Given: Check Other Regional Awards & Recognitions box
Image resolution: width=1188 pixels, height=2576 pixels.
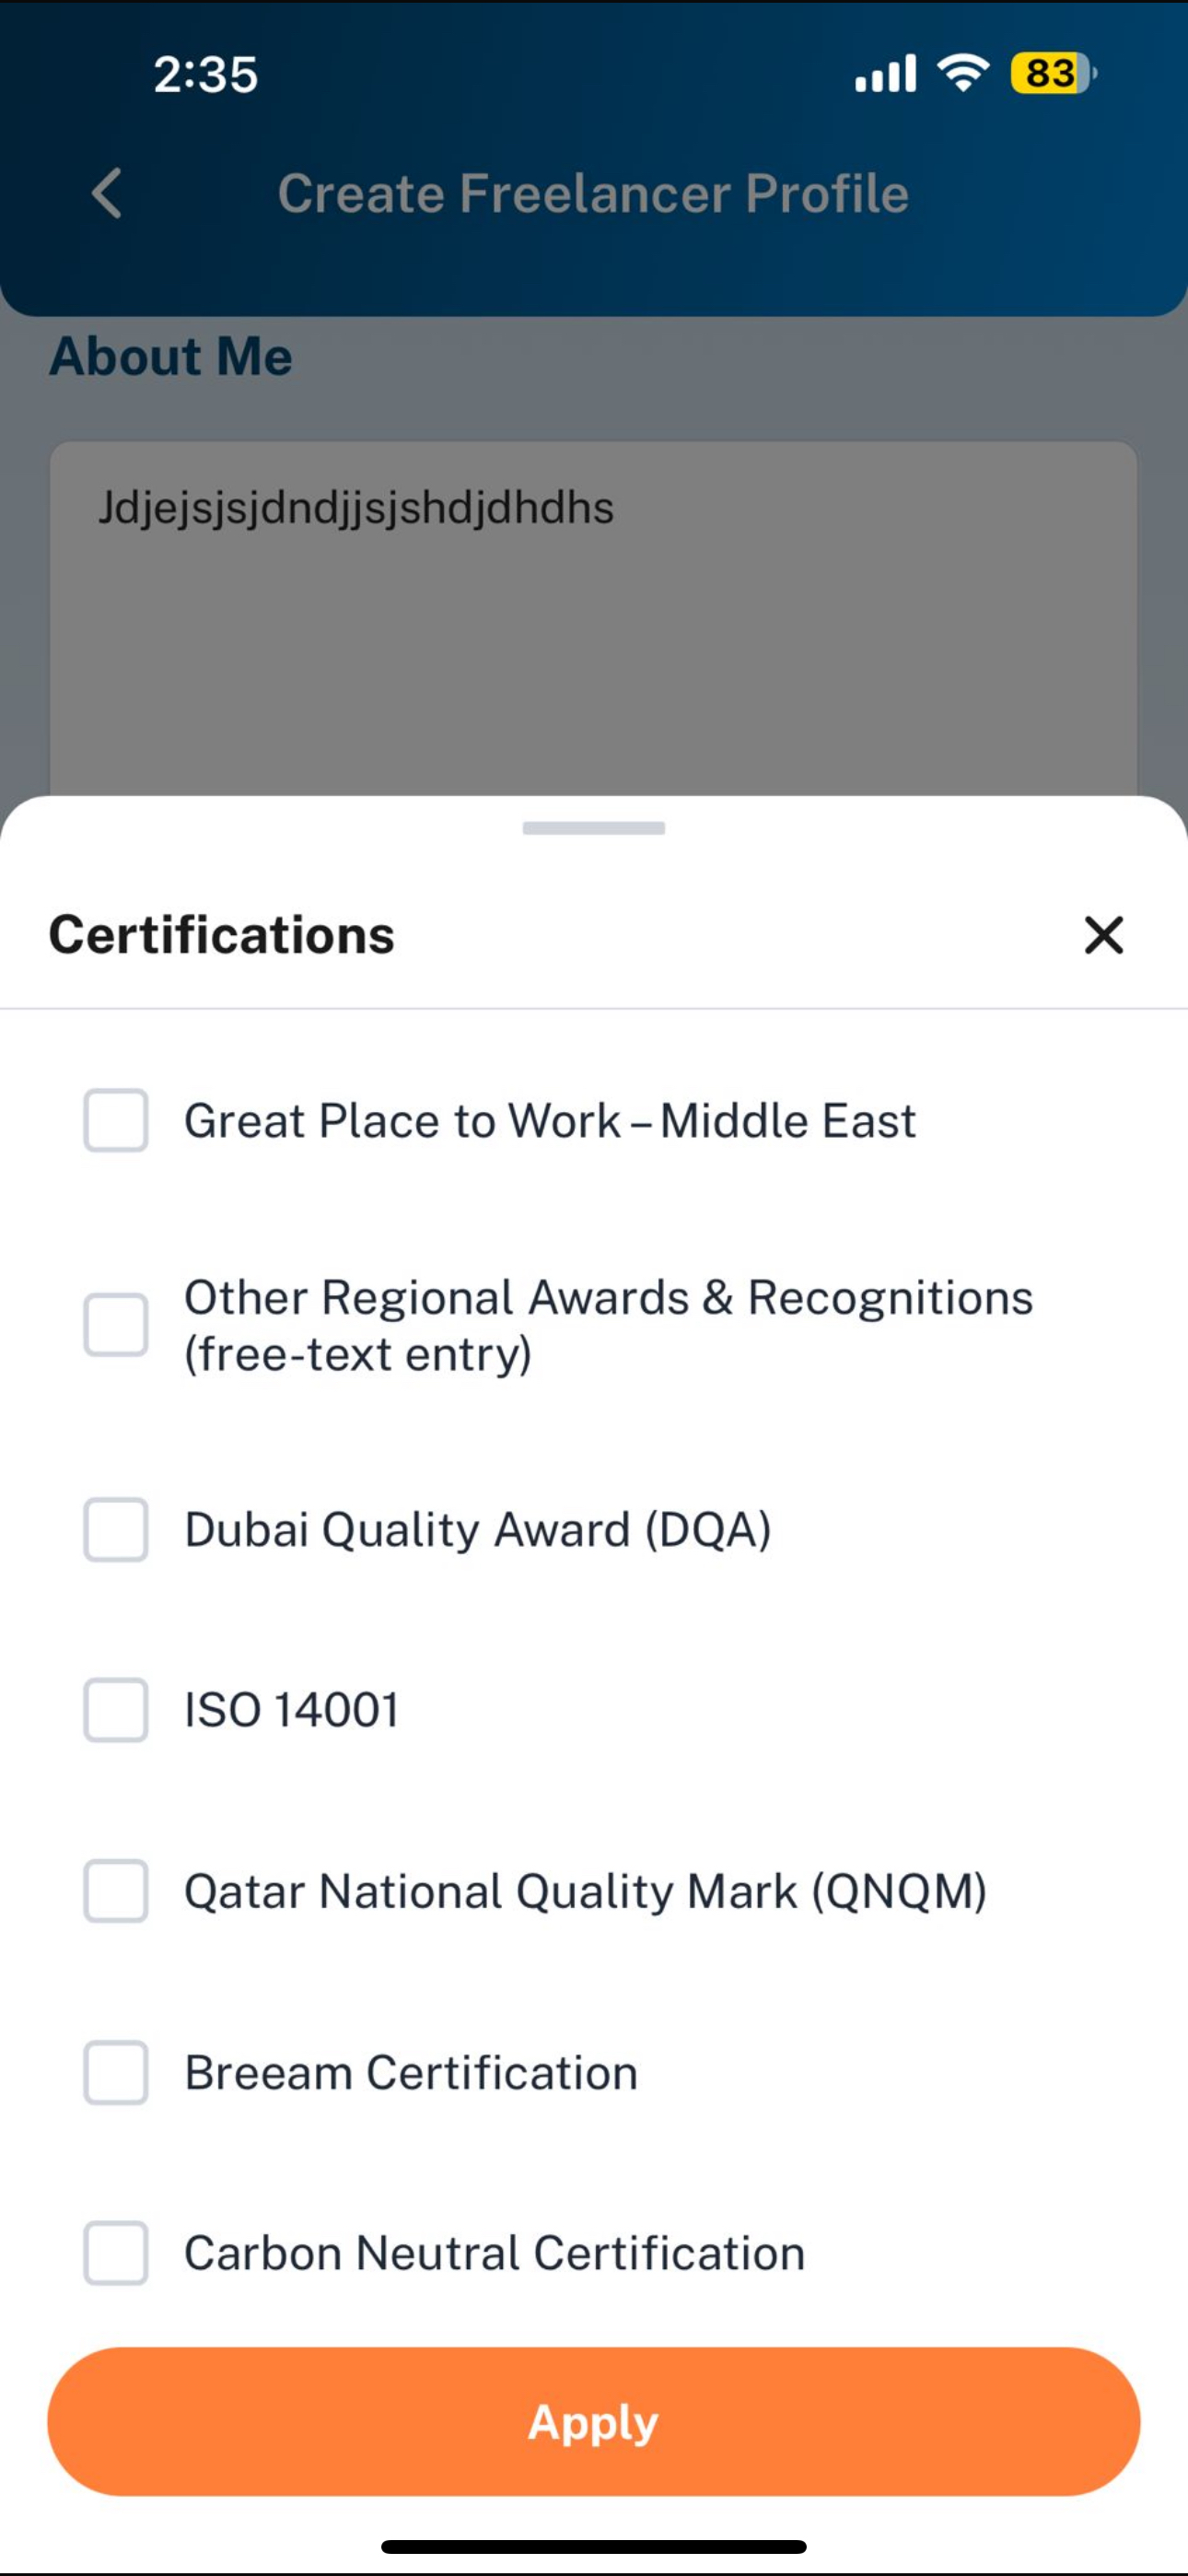Looking at the screenshot, I should tap(116, 1325).
